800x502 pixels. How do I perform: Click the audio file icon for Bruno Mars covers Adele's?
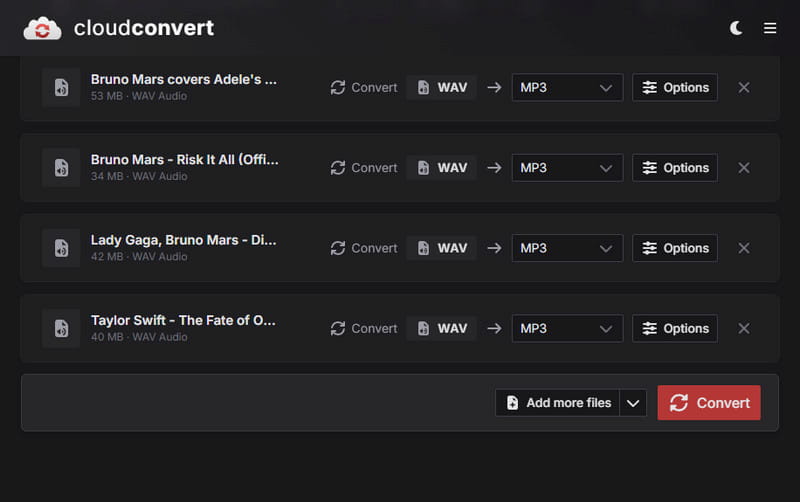(61, 87)
